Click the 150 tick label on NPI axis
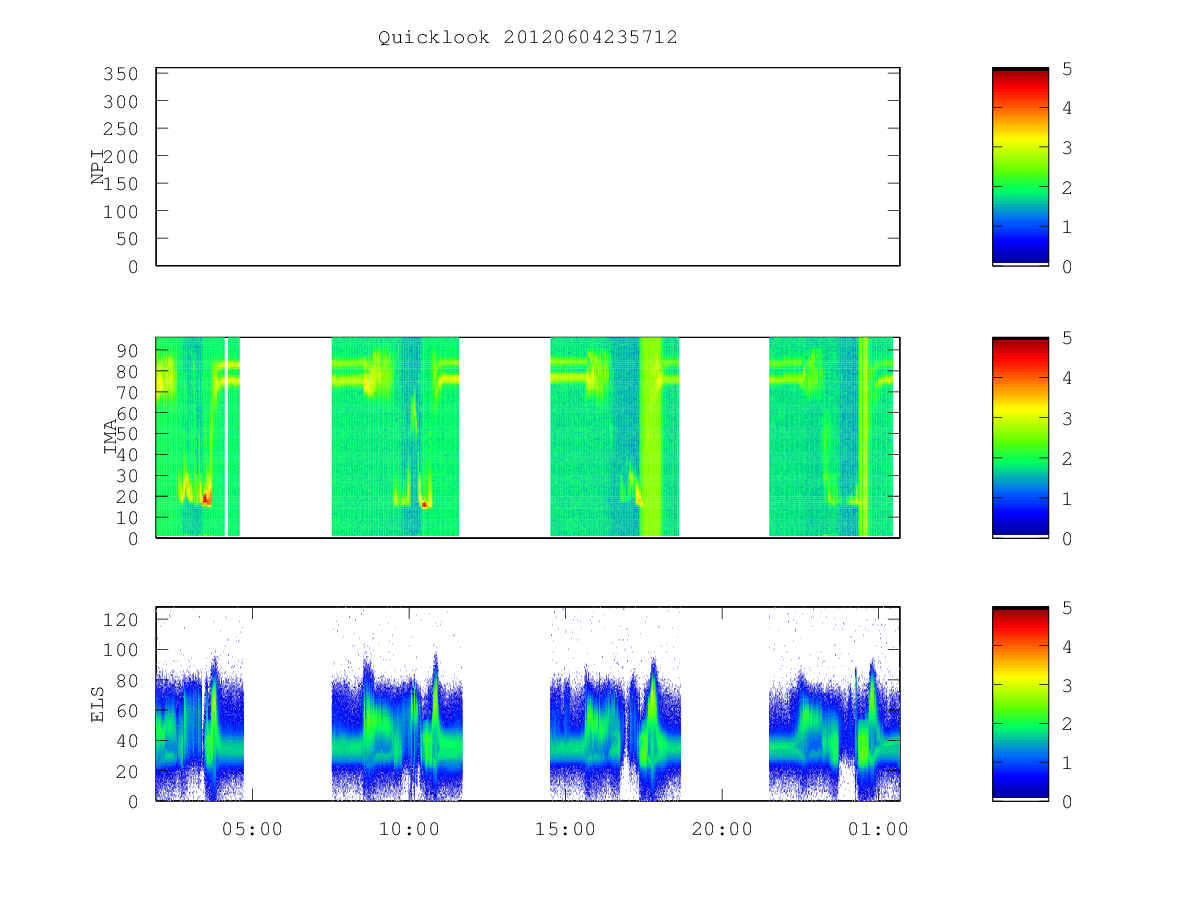Viewport: 1200px width, 900px height. pyautogui.click(x=120, y=184)
